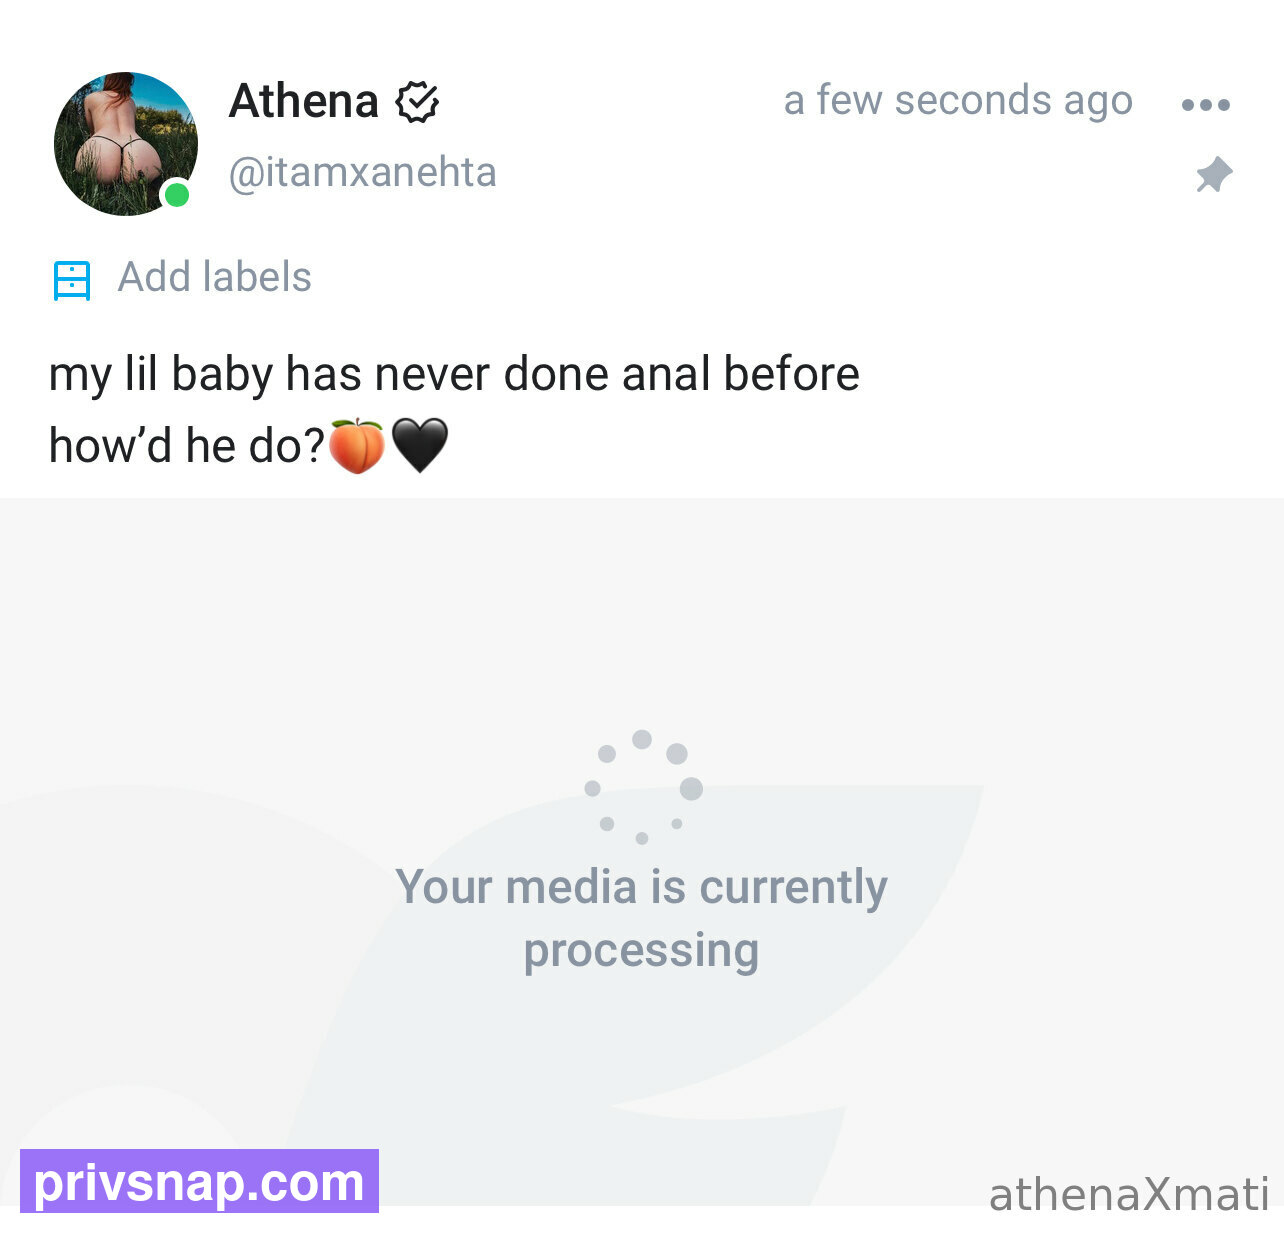
Task: Click the black heart emoji in the post
Action: (x=420, y=446)
